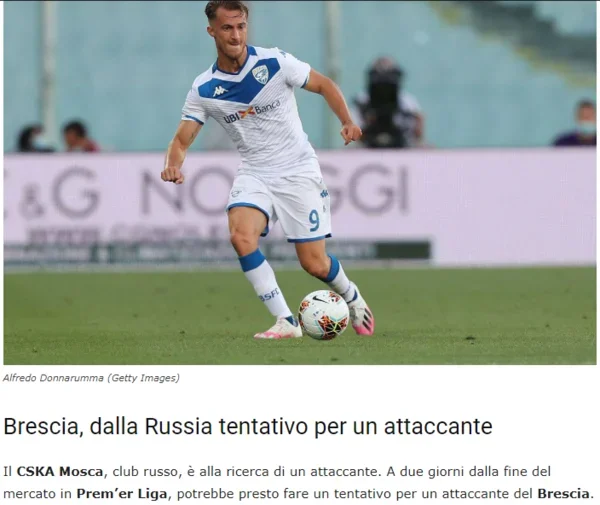Viewport: 600px width, 505px height.
Task: Open the Brescia transfer article headline
Action: click(x=248, y=425)
